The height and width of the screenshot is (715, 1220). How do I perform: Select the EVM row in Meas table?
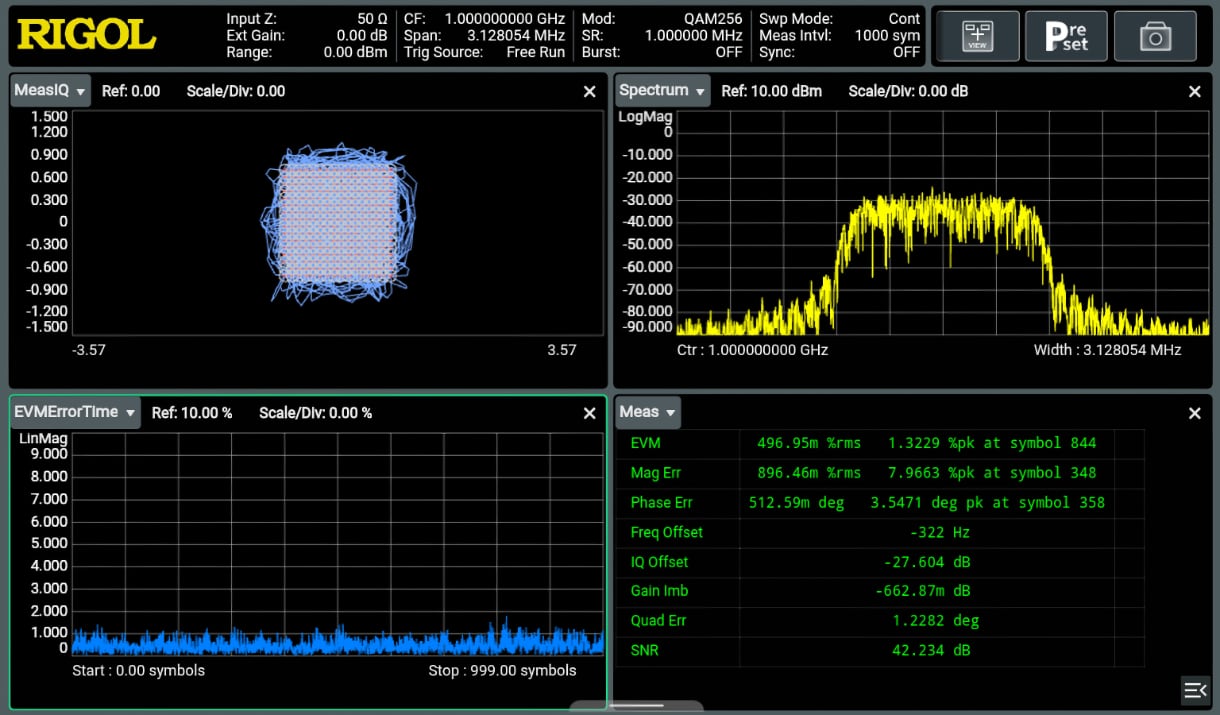[x=879, y=443]
